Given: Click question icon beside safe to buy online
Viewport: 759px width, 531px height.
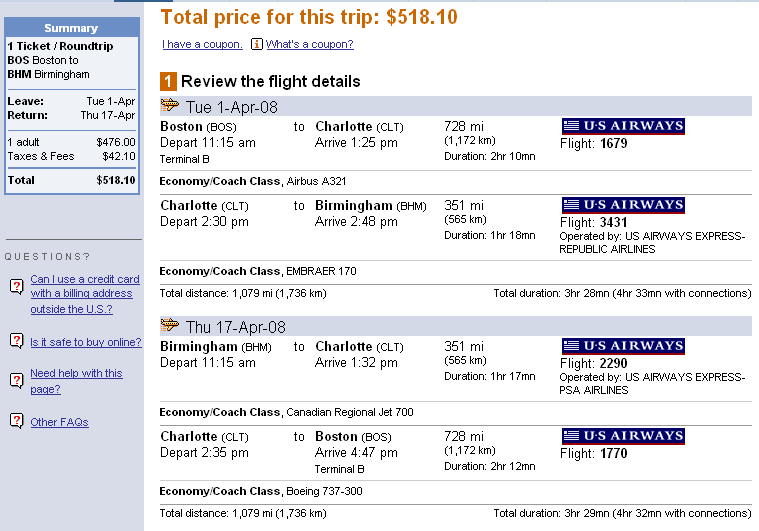Looking at the screenshot, I should pos(16,341).
